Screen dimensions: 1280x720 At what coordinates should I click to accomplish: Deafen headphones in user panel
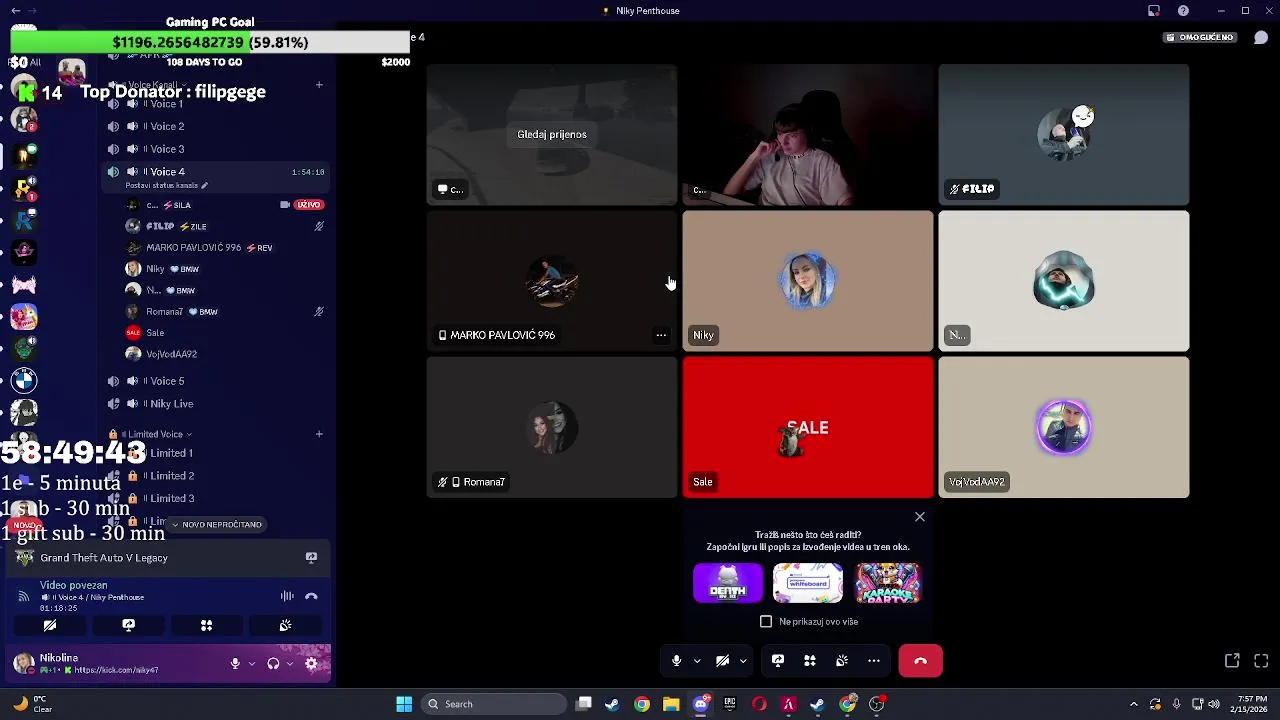273,663
